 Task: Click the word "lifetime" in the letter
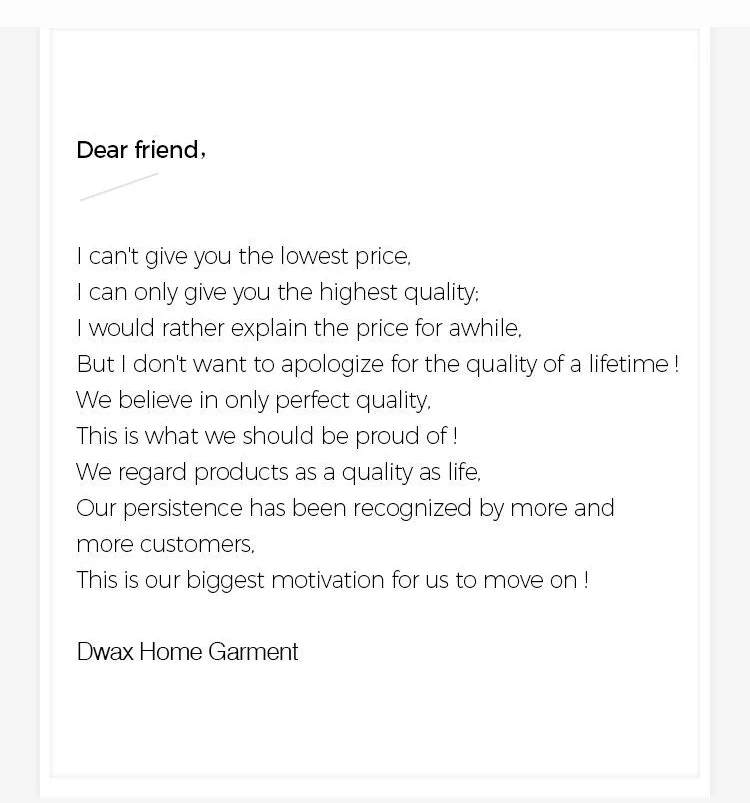pos(628,364)
